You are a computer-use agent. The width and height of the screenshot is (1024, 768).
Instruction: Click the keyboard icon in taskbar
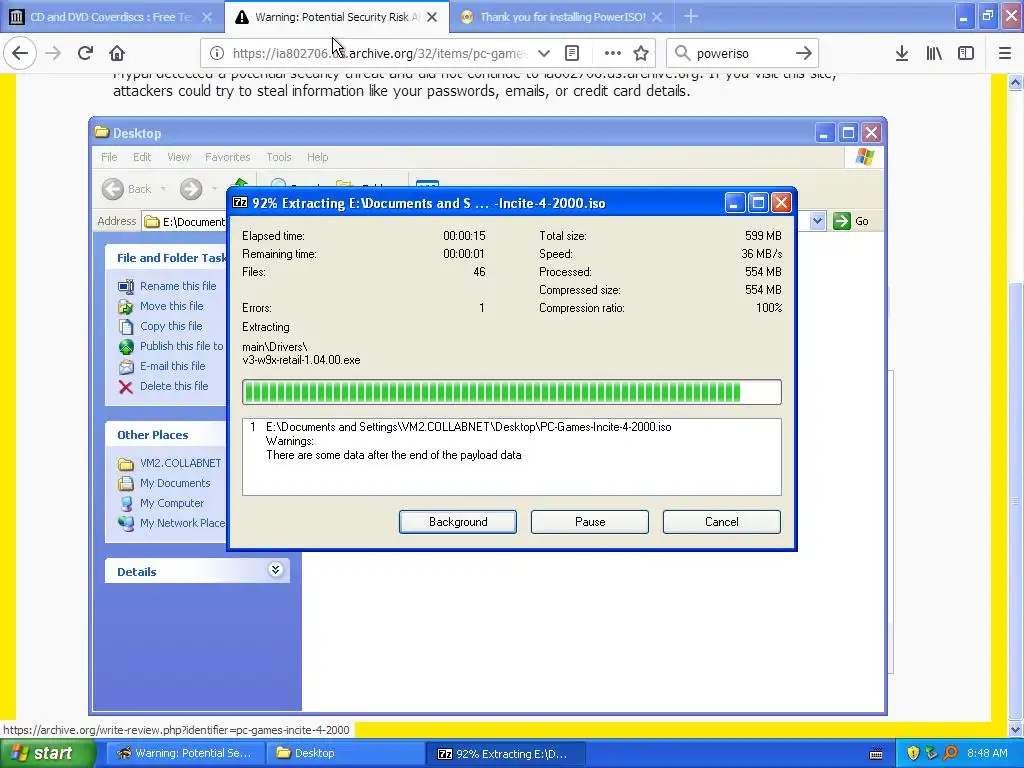coord(876,754)
